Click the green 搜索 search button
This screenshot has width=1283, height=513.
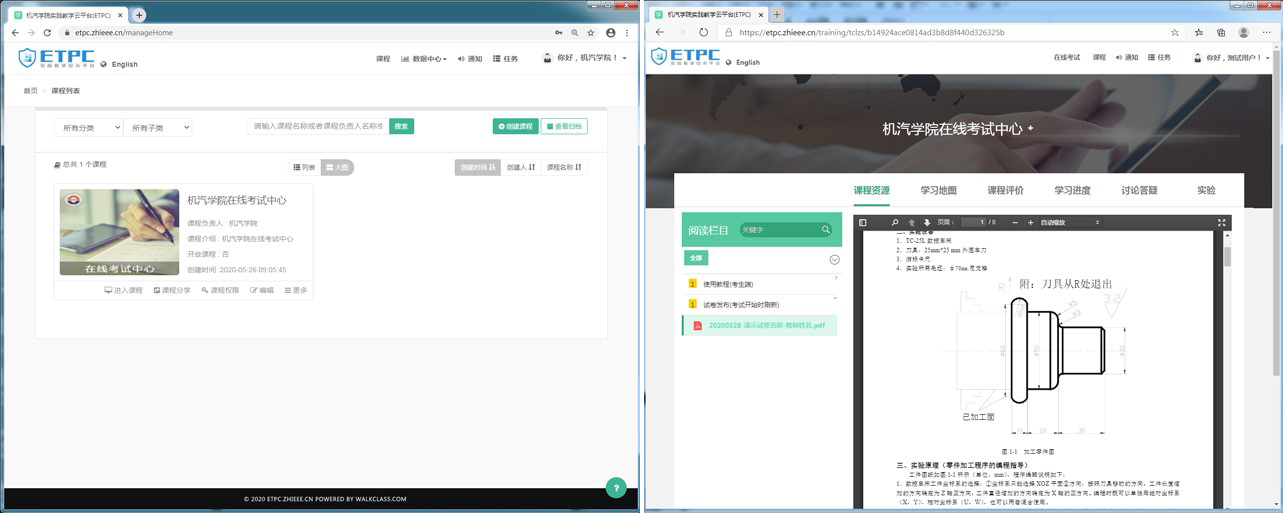401,126
